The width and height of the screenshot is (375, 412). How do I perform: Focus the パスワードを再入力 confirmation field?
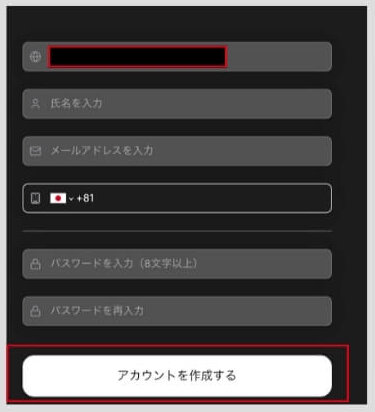[x=177, y=311]
